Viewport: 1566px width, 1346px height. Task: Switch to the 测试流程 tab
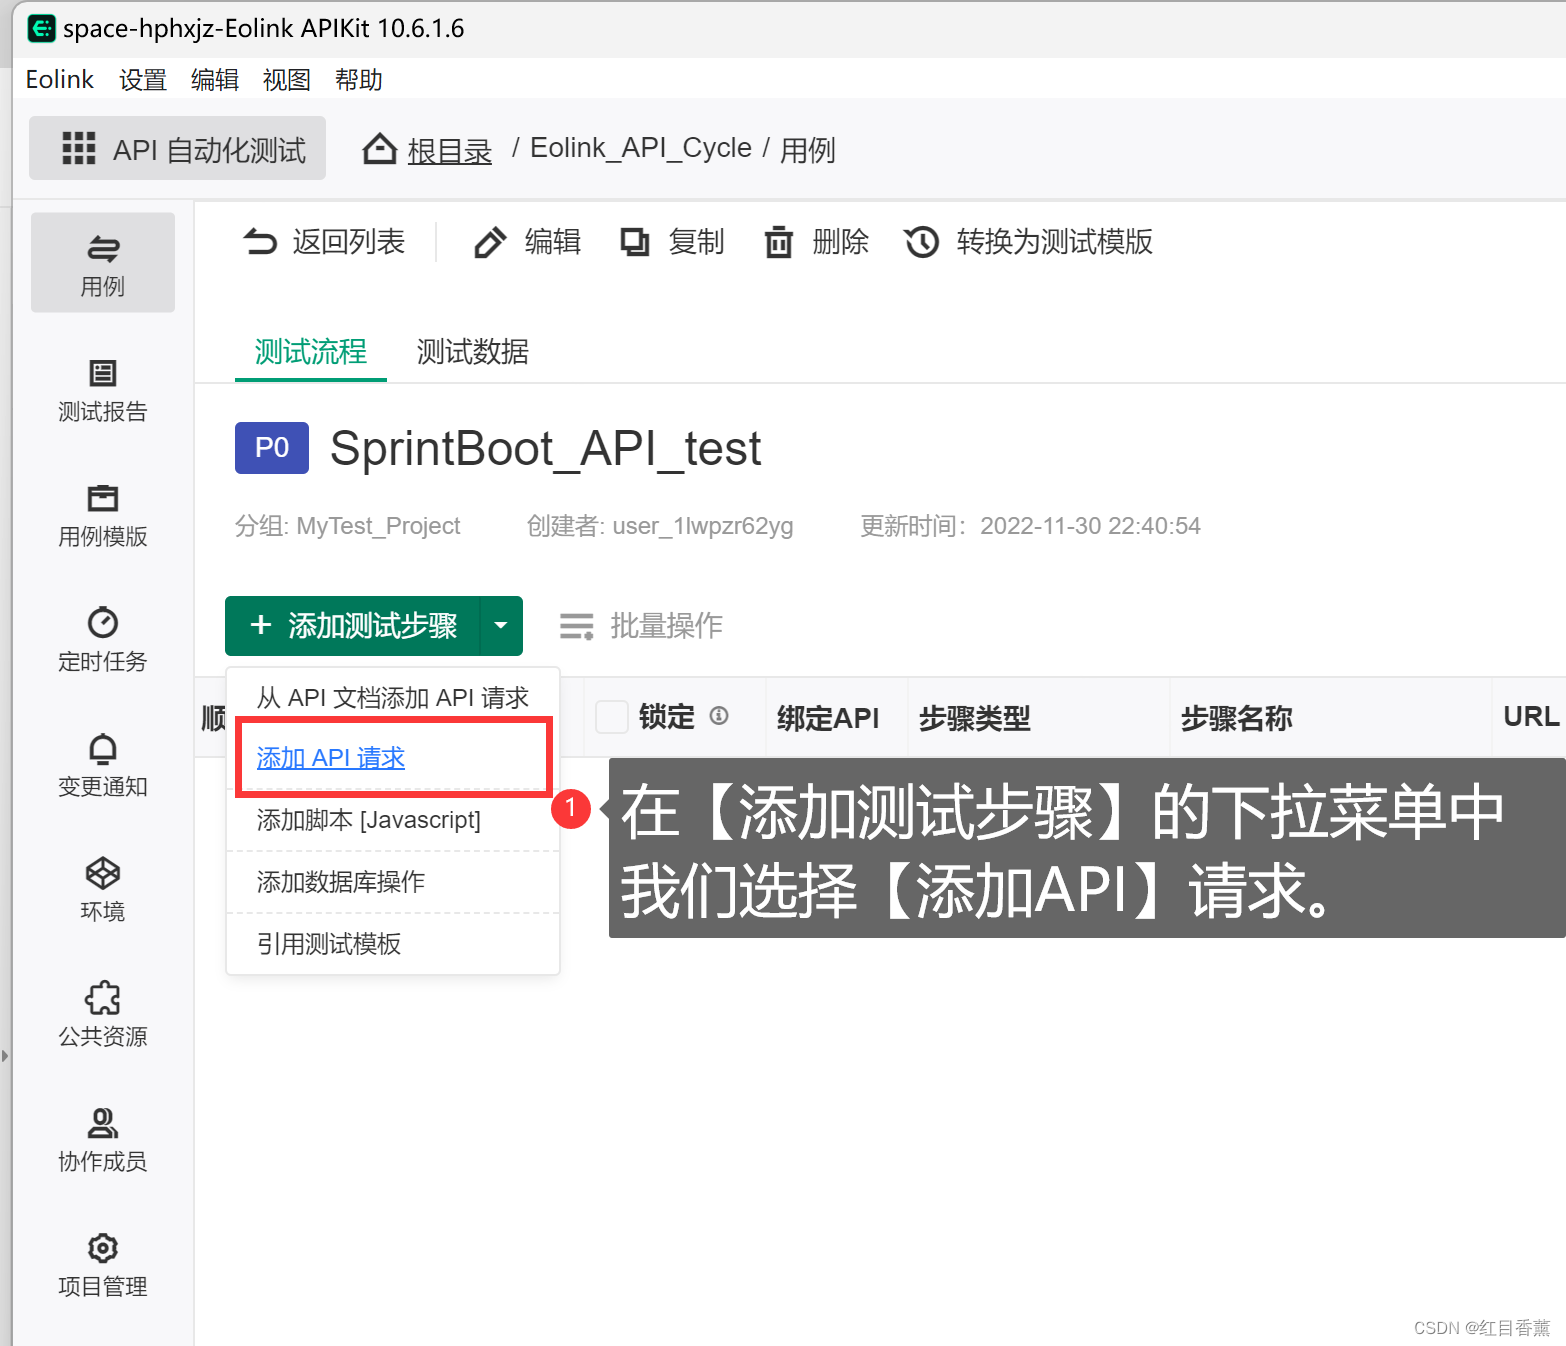(x=311, y=352)
